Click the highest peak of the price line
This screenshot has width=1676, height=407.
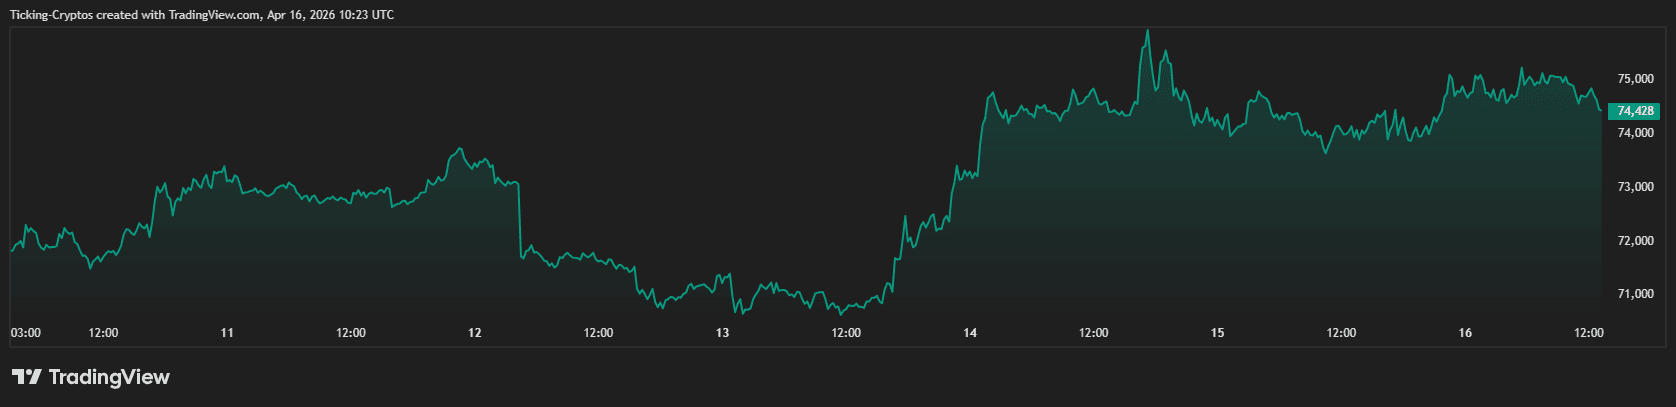coord(1147,31)
